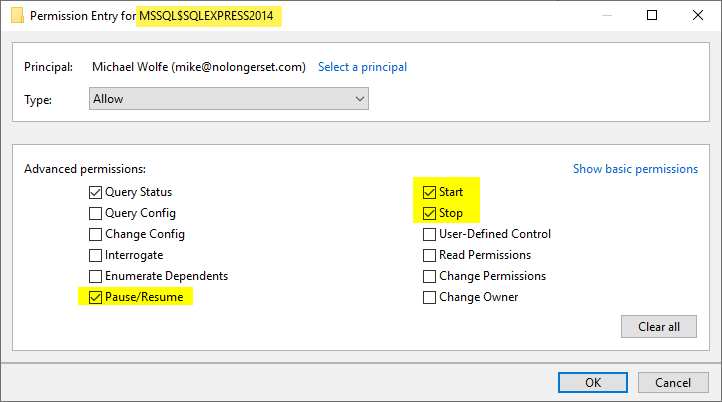722x402 pixels.
Task: Click the Clear all button
Action: (658, 326)
